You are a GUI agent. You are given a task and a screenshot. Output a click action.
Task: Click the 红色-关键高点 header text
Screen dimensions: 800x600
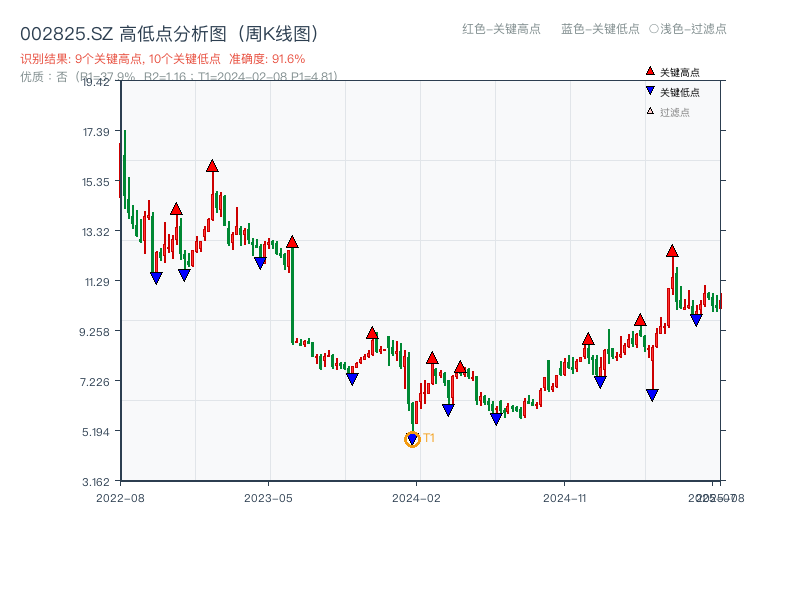click(x=501, y=29)
